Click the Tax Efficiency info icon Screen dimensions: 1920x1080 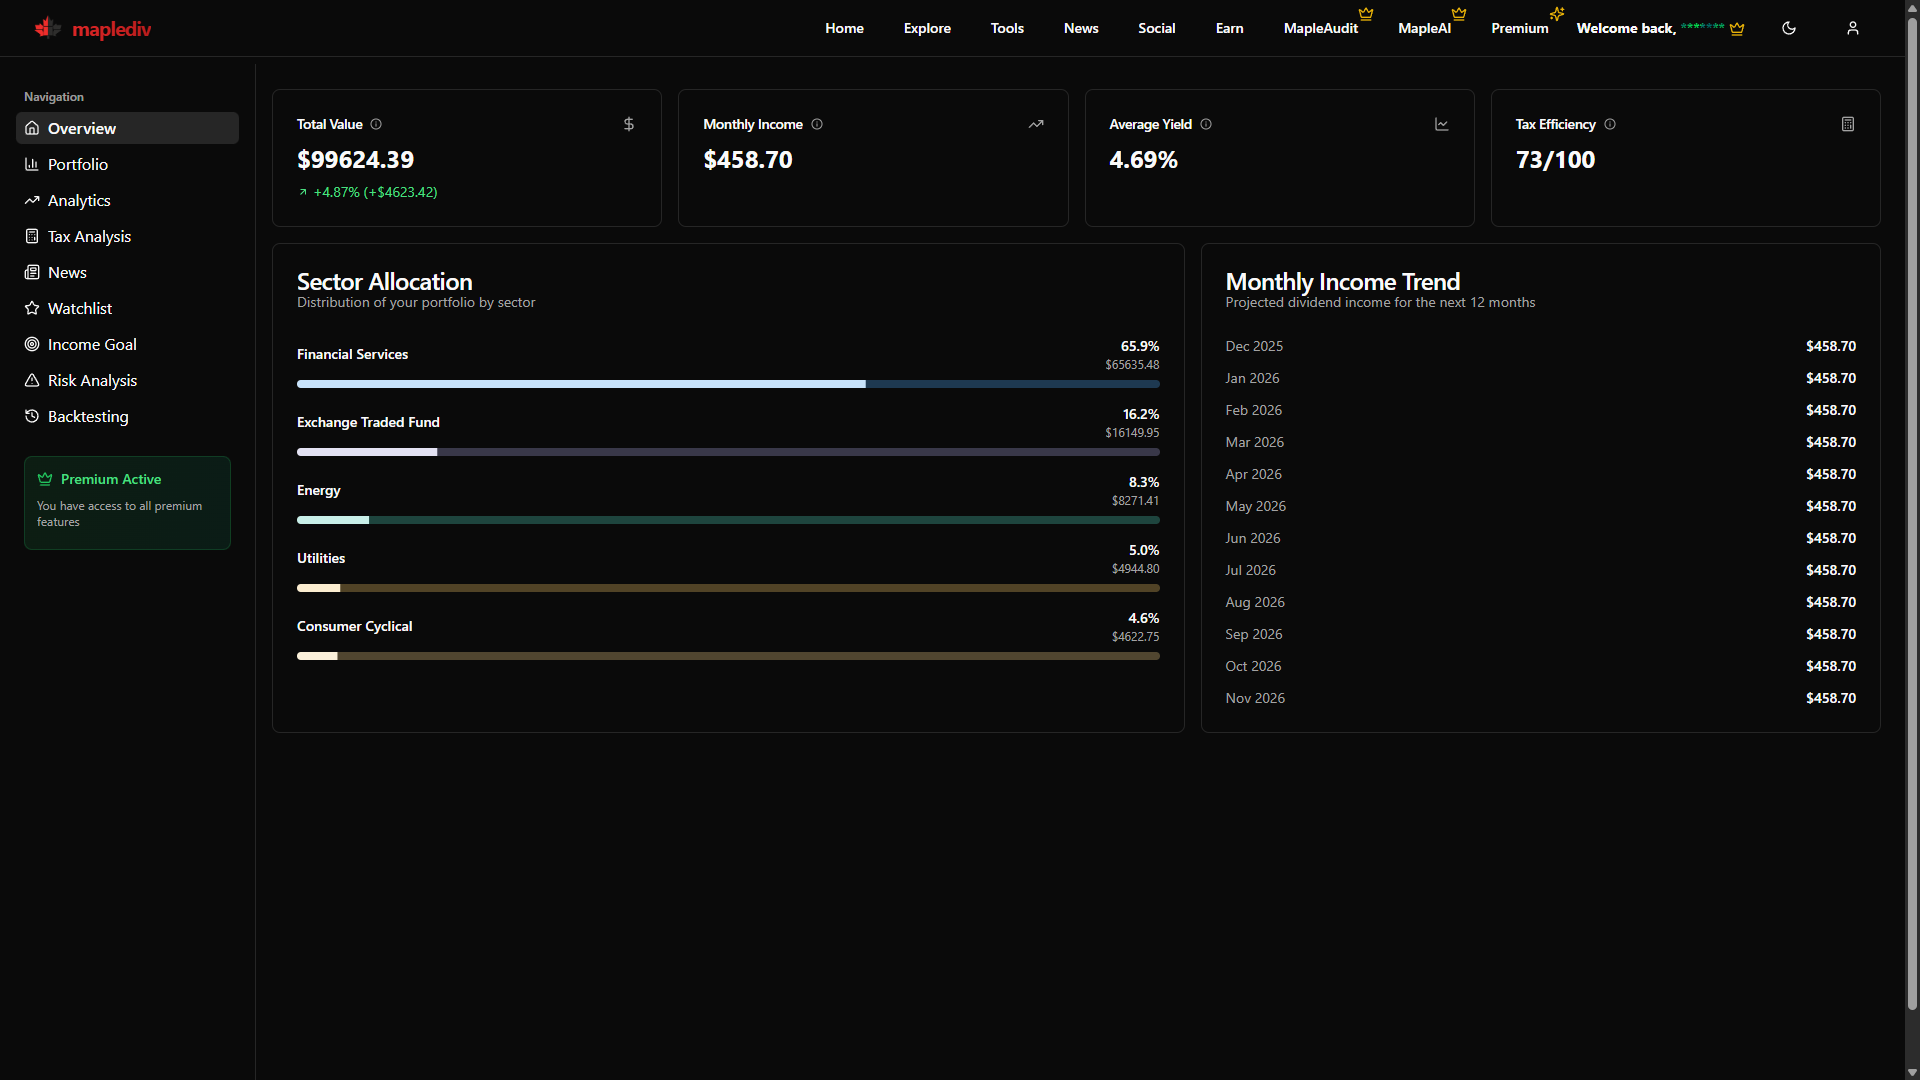pos(1610,124)
